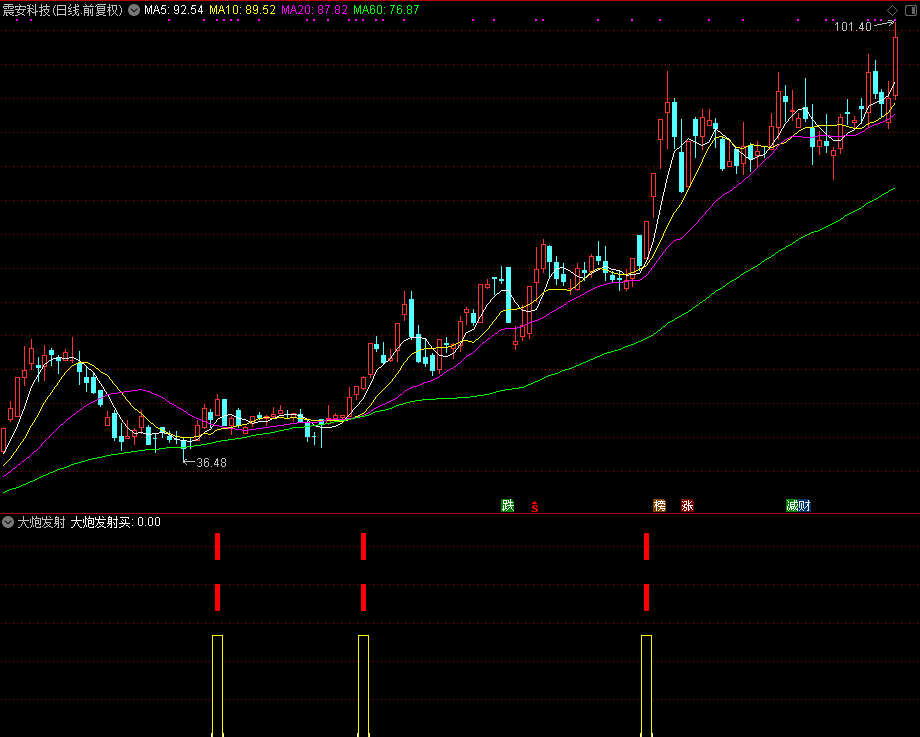Select the 震安科技(日线.前复权) chart title
Viewport: 920px width, 737px height.
click(63, 10)
